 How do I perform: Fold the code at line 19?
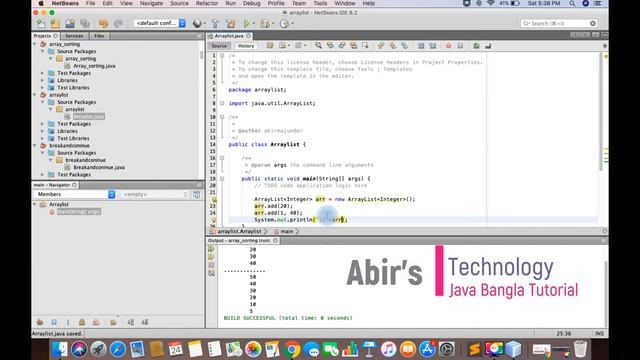222,179
